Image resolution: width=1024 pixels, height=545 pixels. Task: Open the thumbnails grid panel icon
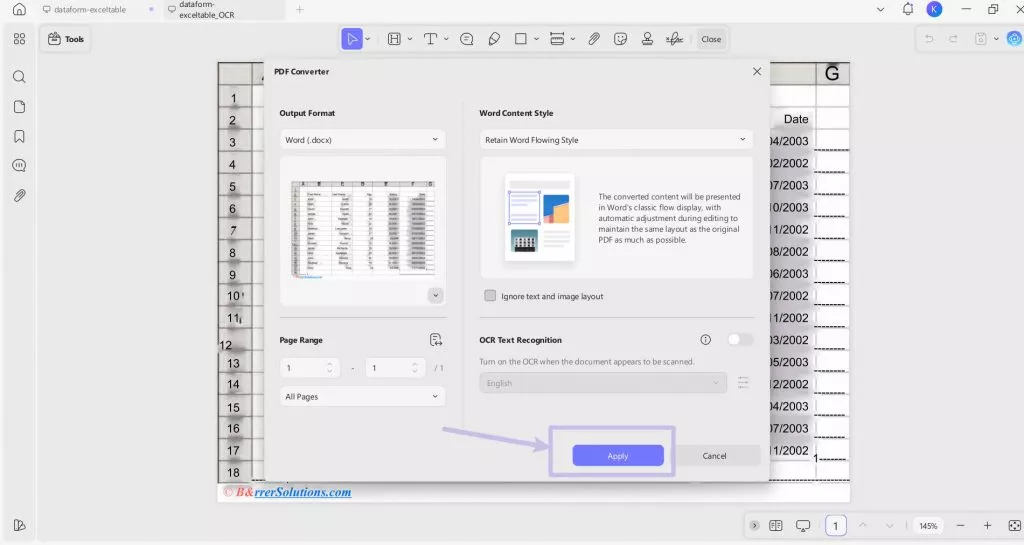pyautogui.click(x=20, y=39)
